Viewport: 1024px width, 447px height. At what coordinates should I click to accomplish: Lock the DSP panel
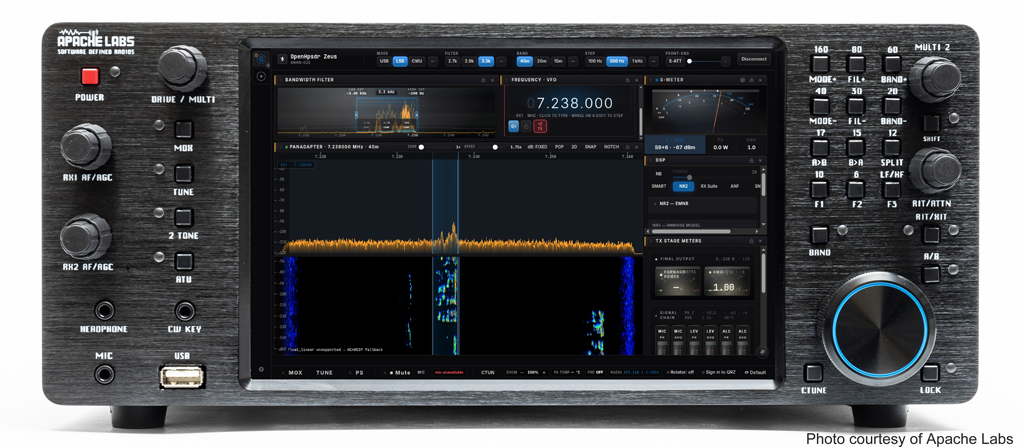751,160
